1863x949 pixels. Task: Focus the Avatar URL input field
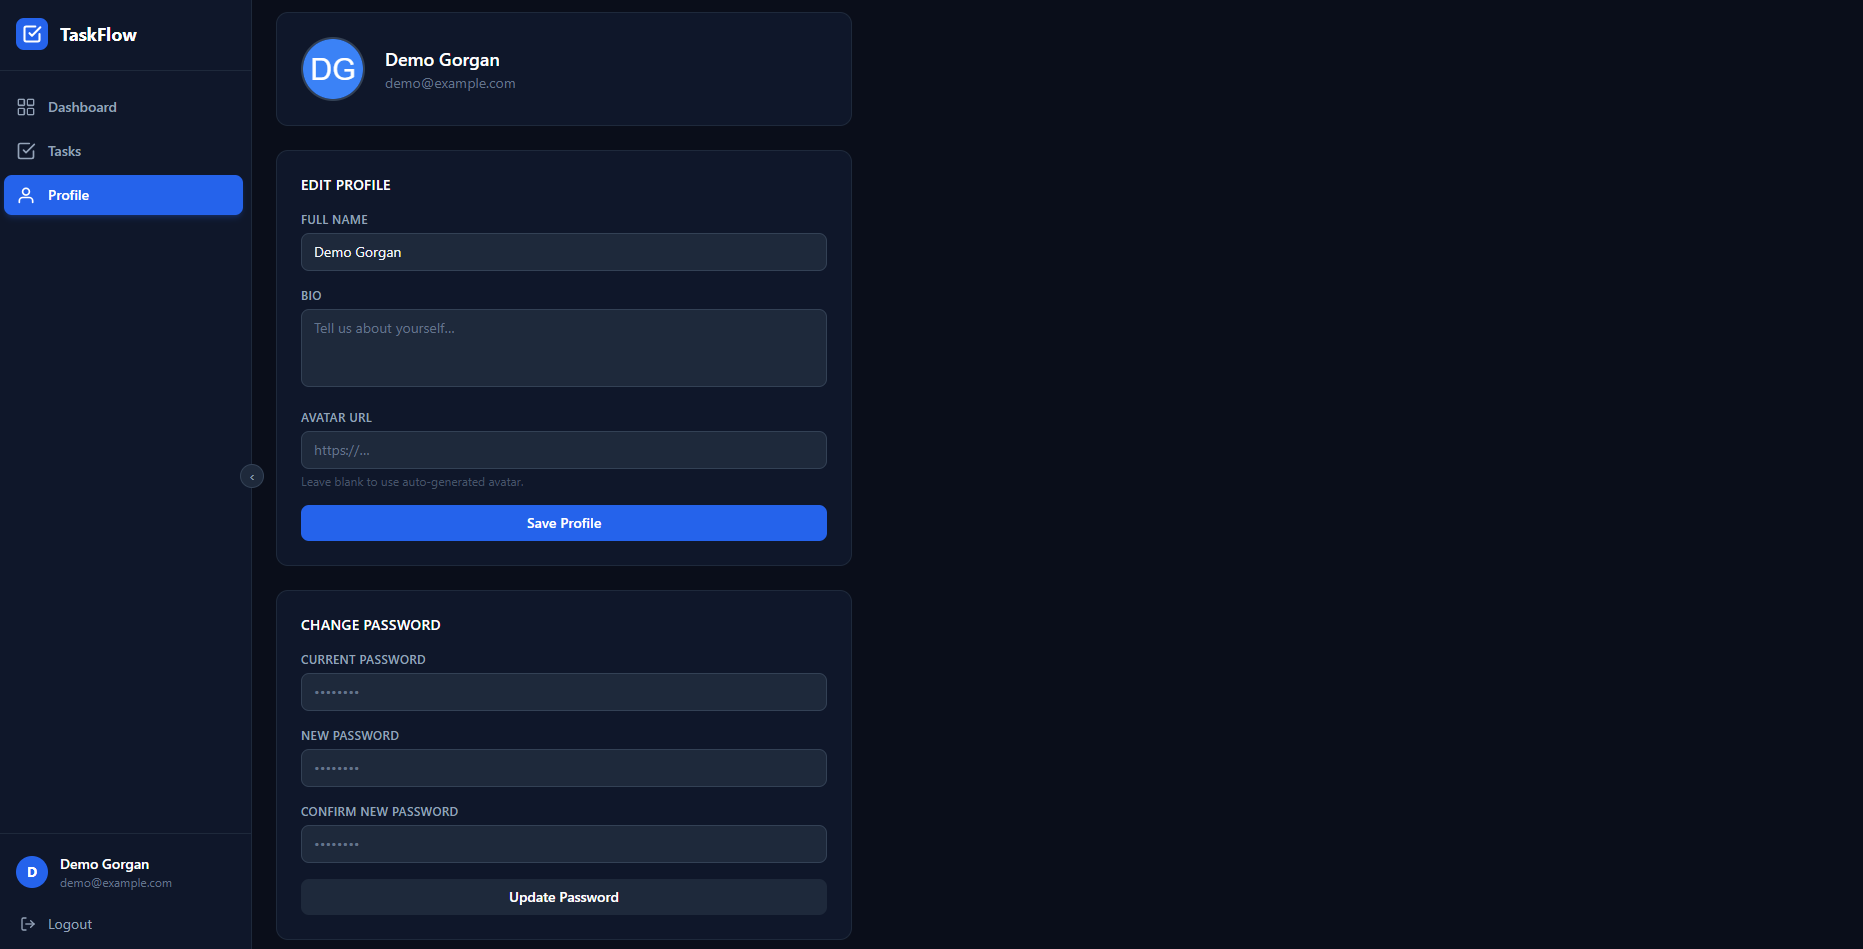pos(564,450)
